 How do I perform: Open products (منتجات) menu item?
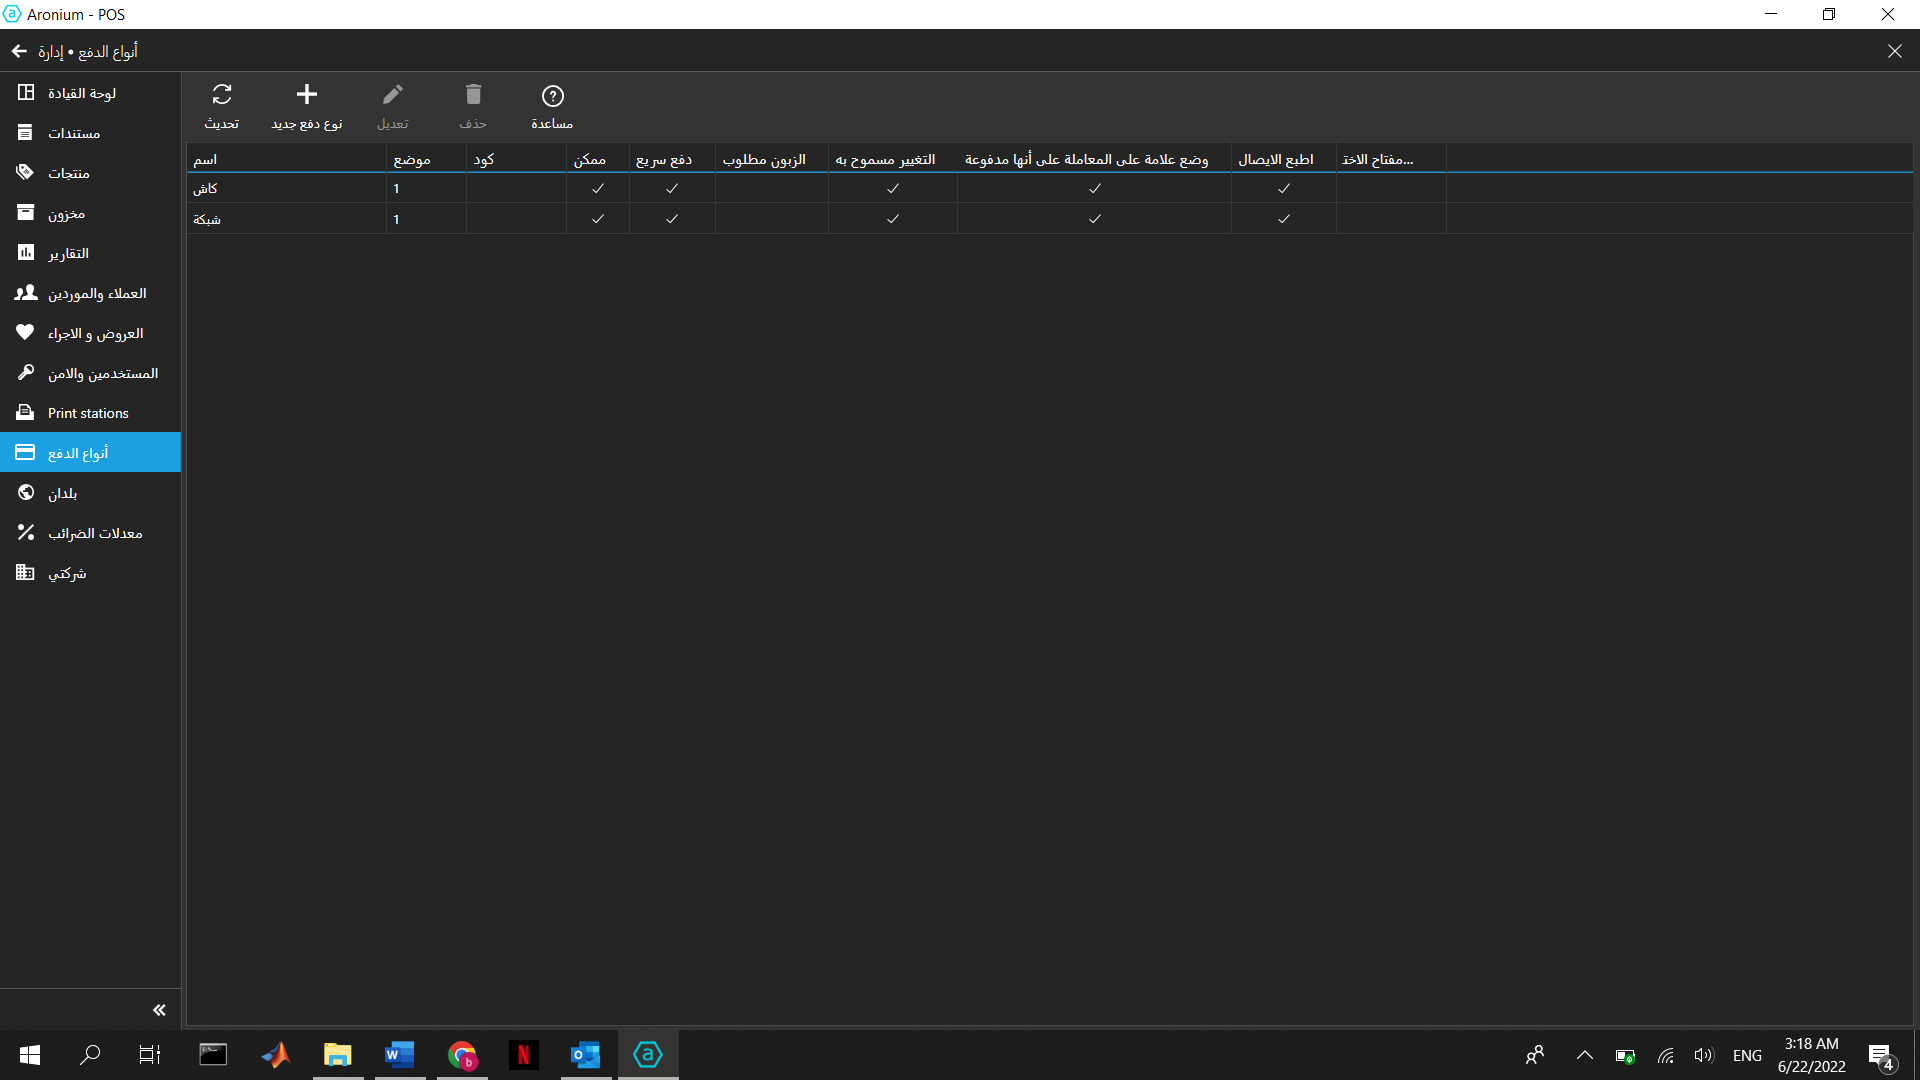68,173
